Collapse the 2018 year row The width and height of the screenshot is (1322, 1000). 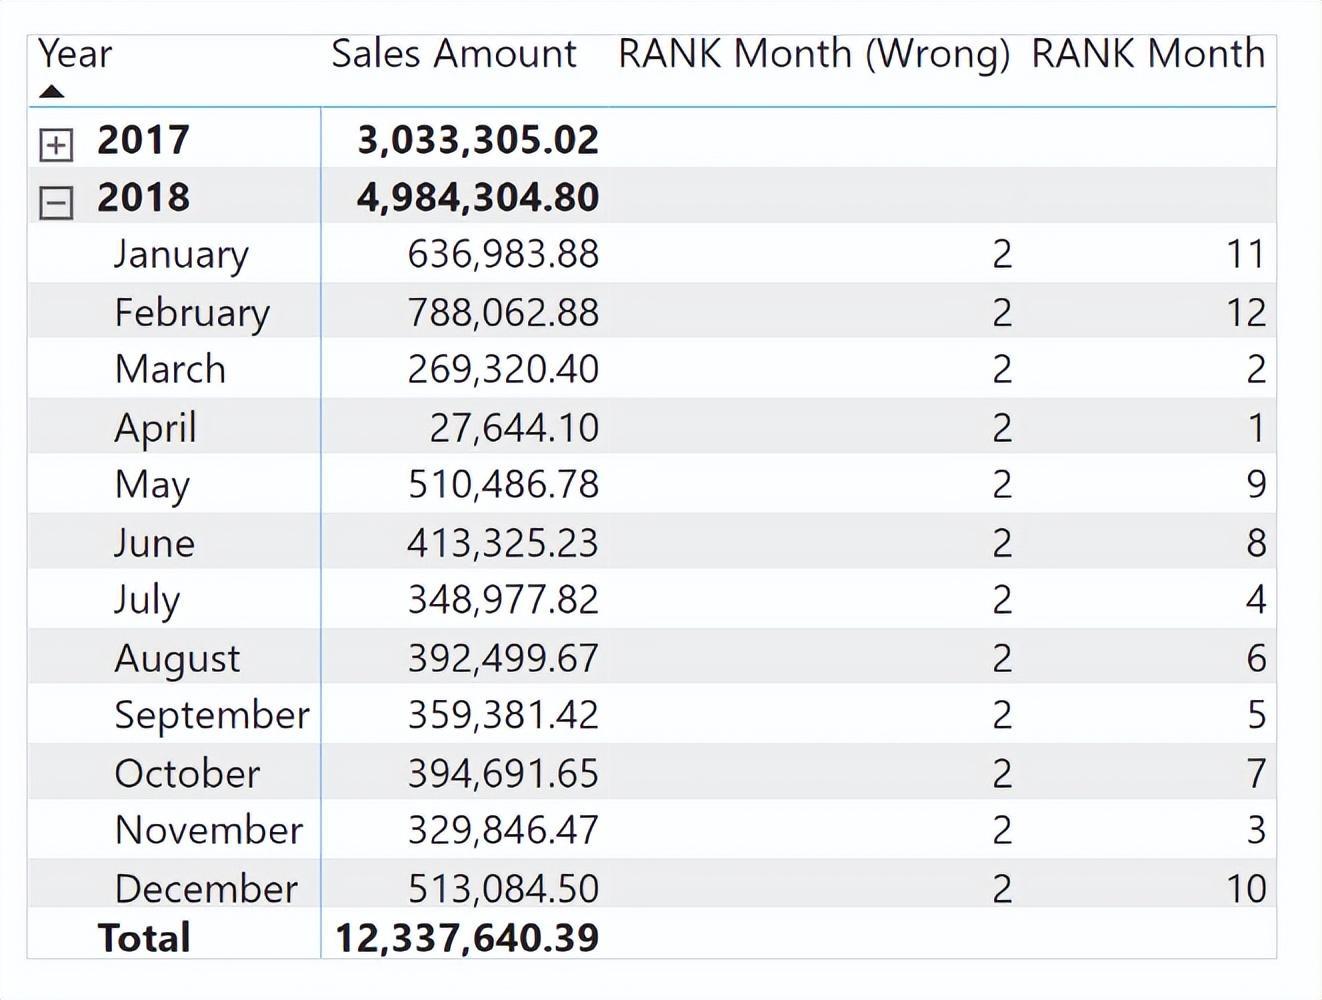[x=56, y=203]
